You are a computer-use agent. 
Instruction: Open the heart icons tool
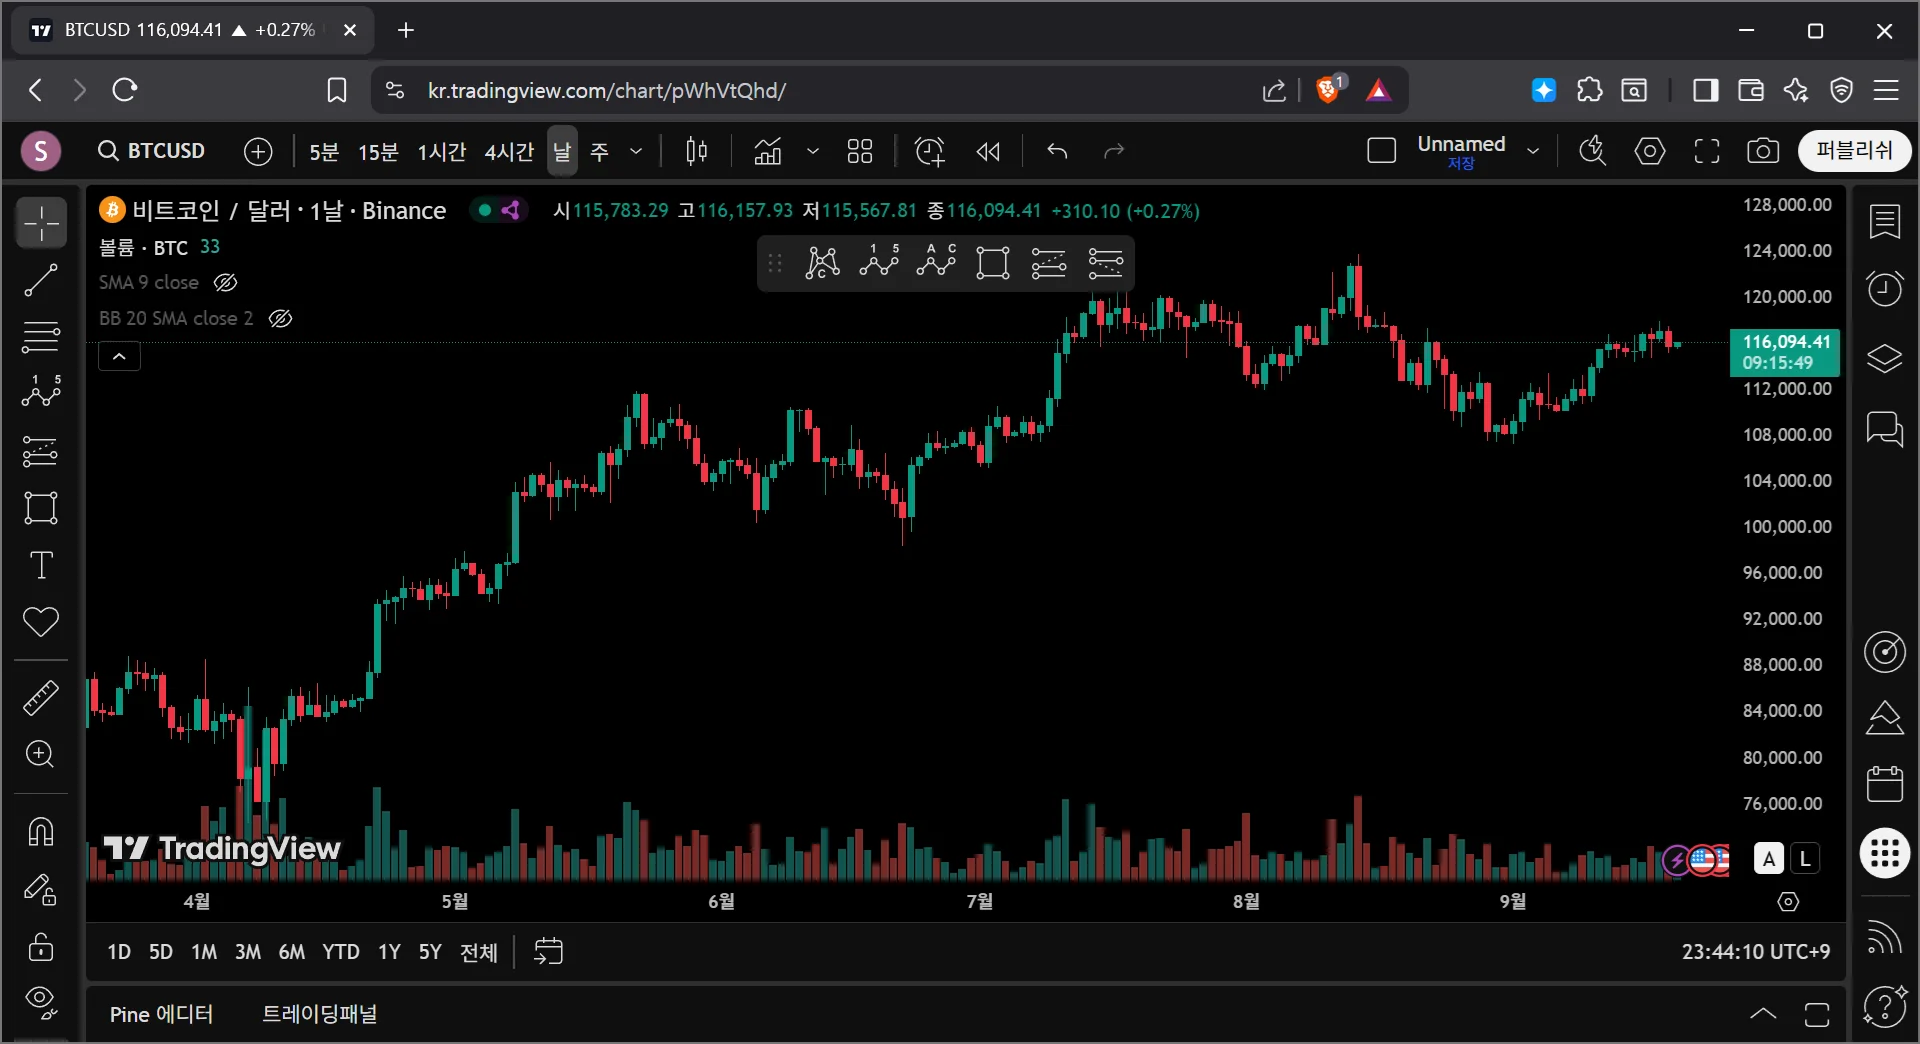[x=41, y=622]
